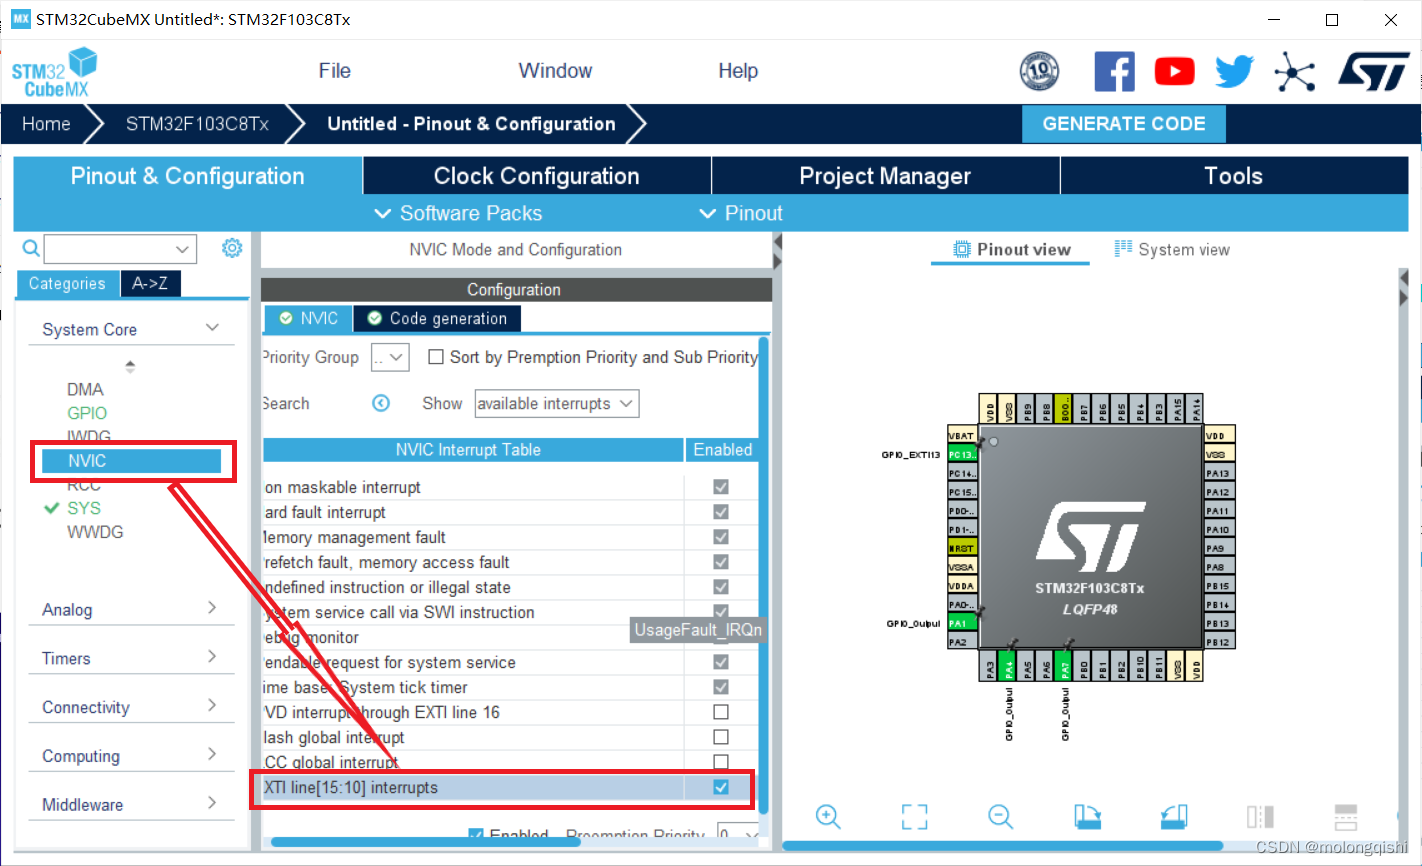Click the PA9 pin on the chip
The image size is (1422, 866).
tap(1219, 548)
